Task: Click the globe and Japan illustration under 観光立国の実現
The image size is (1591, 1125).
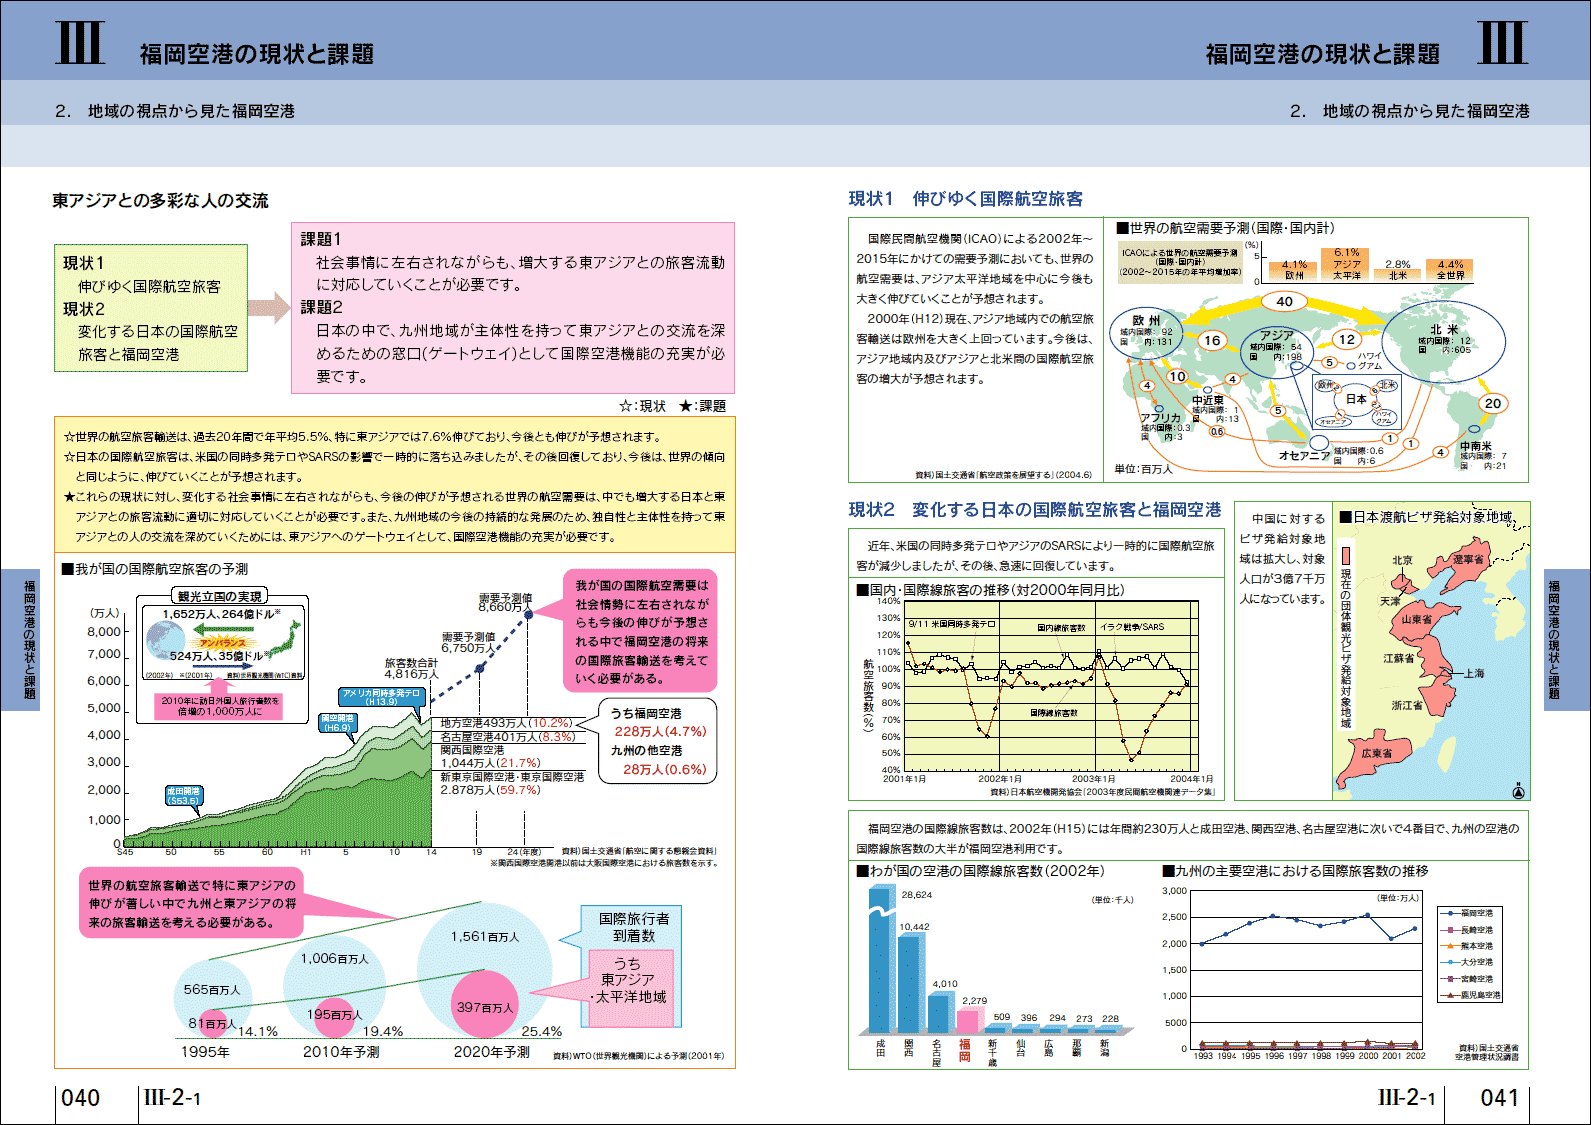Action: [224, 644]
